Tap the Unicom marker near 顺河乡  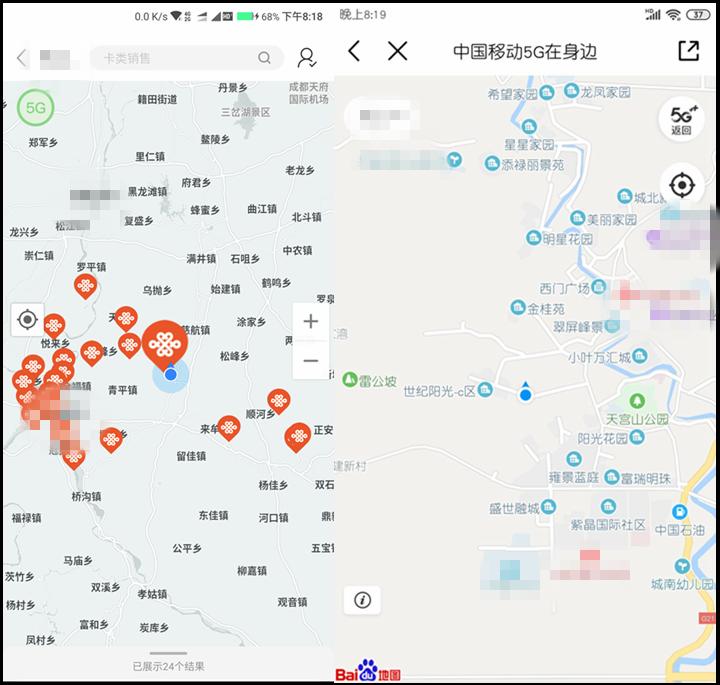pyautogui.click(x=279, y=401)
